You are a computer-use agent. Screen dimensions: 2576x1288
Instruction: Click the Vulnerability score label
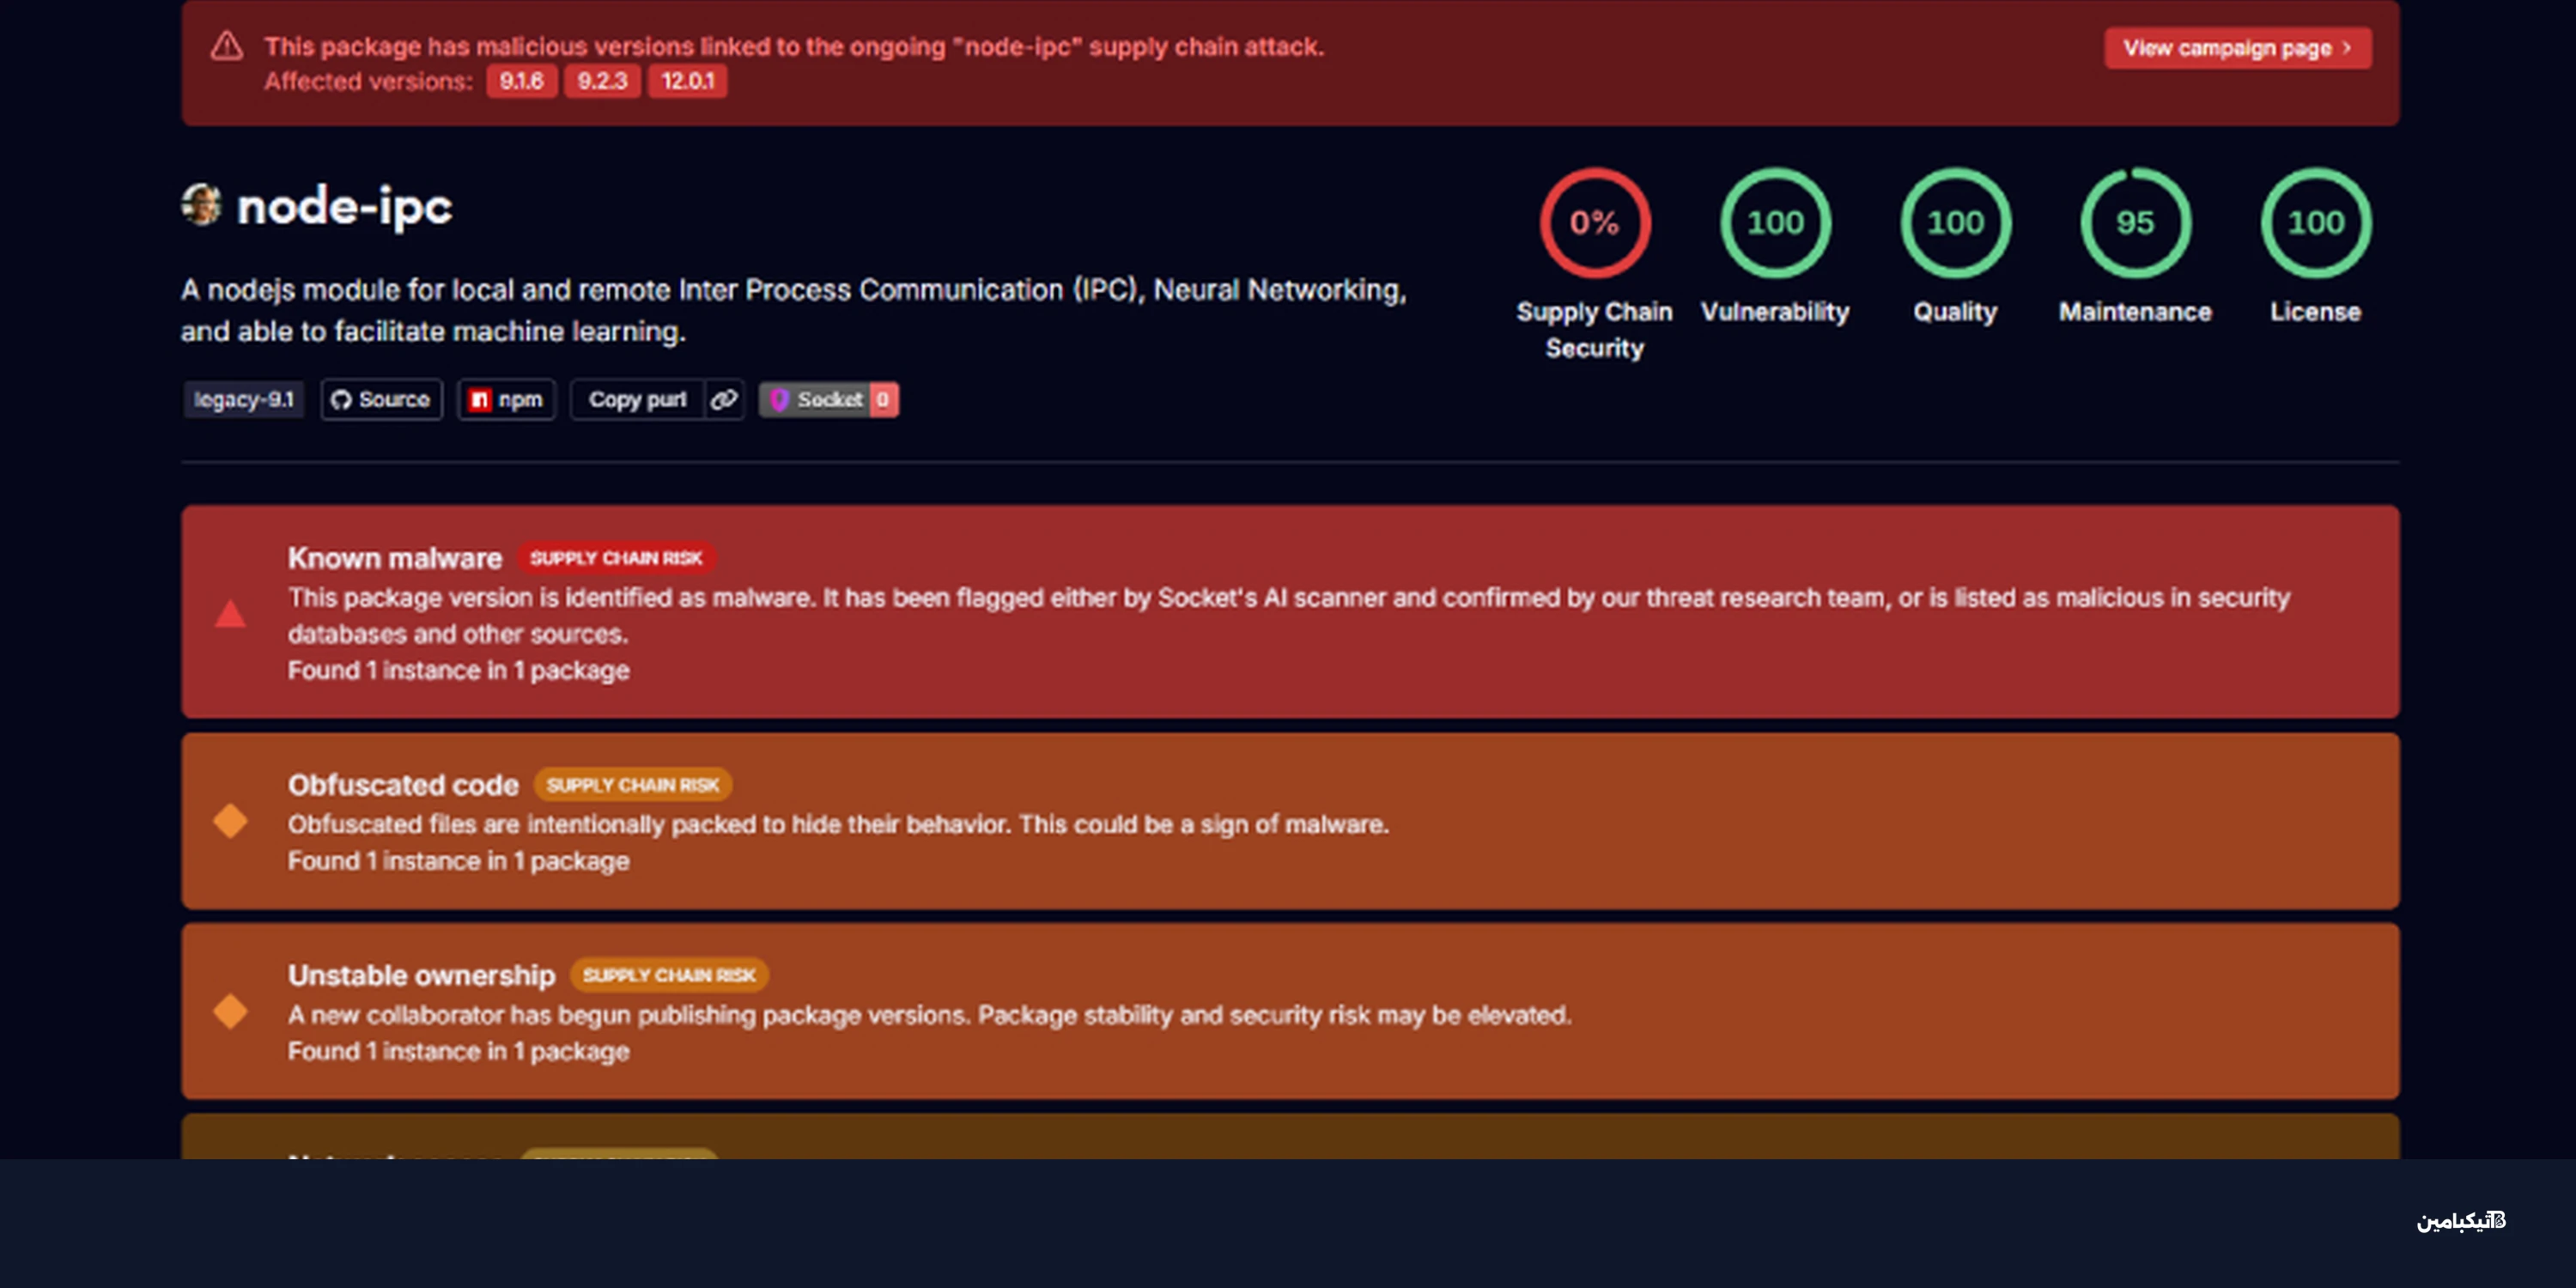pyautogui.click(x=1775, y=312)
